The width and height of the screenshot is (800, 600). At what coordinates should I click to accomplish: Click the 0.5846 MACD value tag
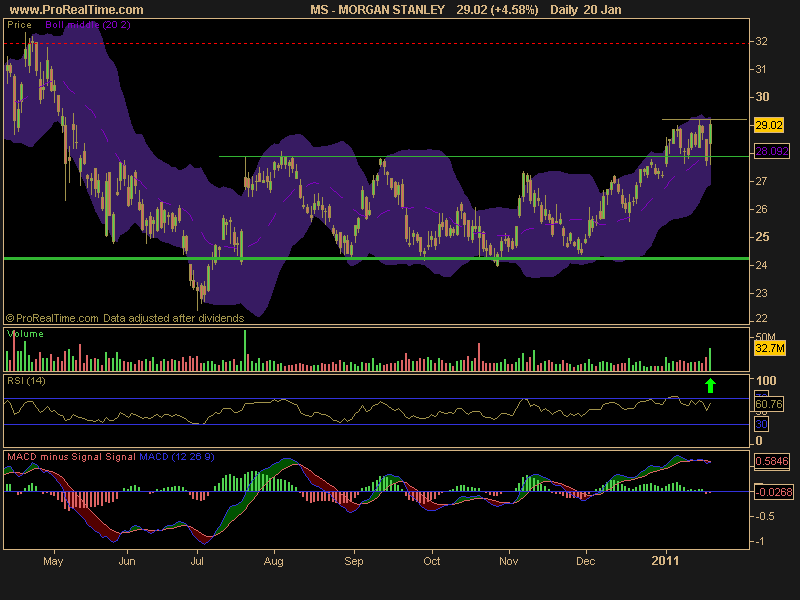tap(771, 461)
